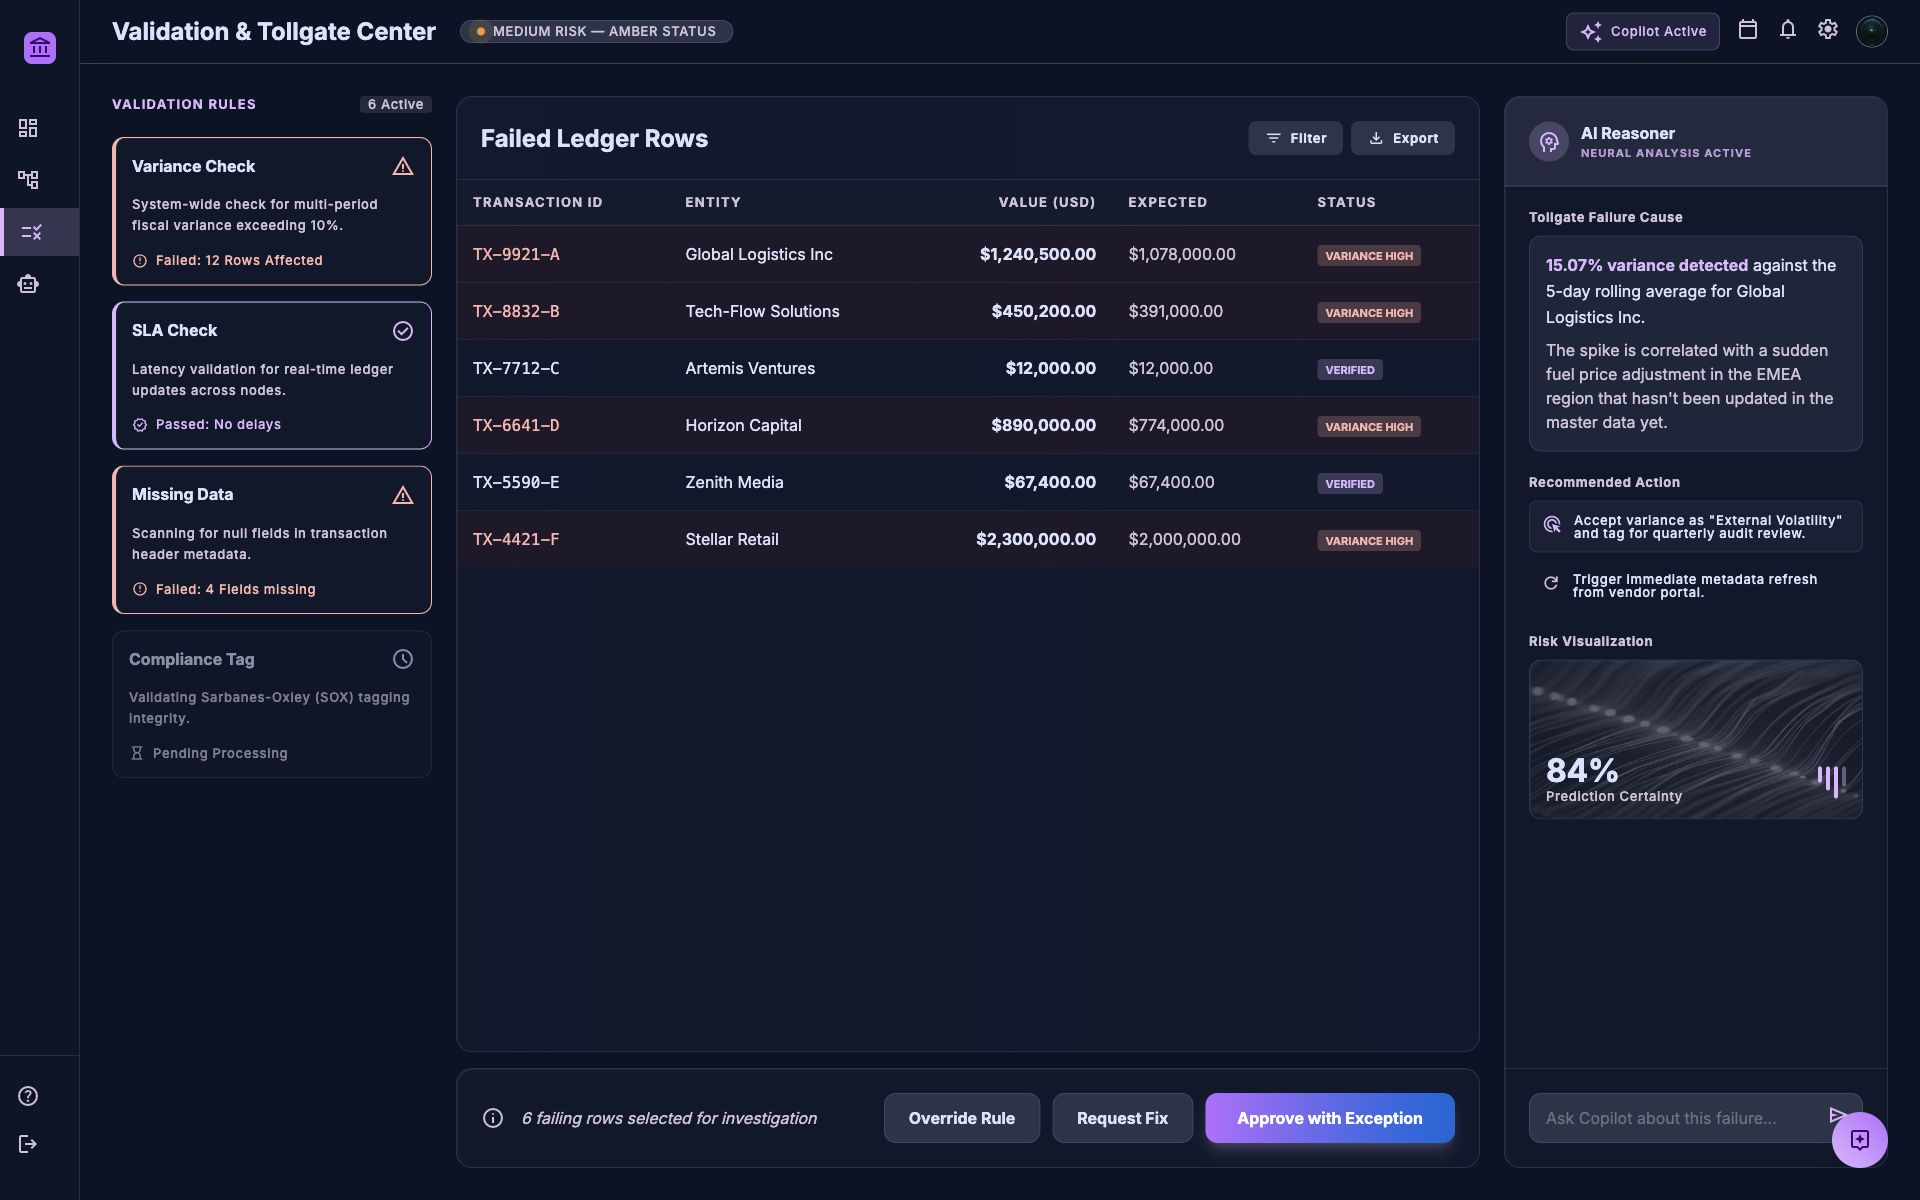Select the Missing Data rule card
This screenshot has width=1920, height=1200.
272,540
